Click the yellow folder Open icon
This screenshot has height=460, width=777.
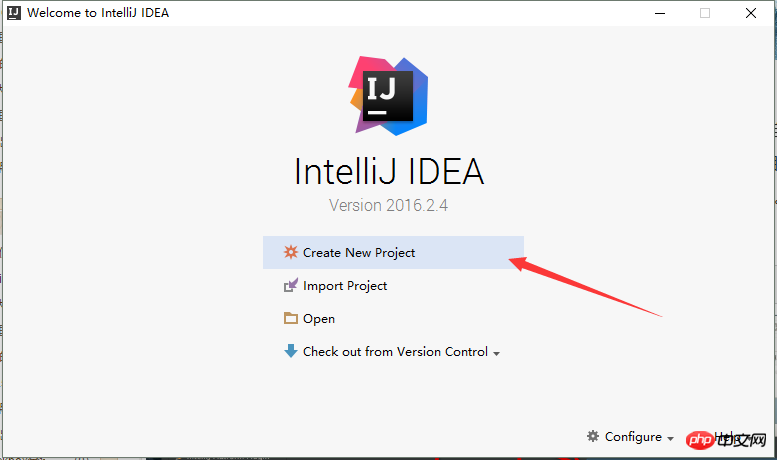tap(290, 318)
